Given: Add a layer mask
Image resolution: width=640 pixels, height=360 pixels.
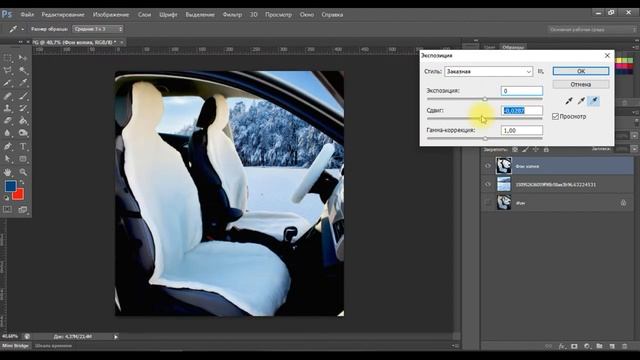Looking at the screenshot, I should point(574,346).
